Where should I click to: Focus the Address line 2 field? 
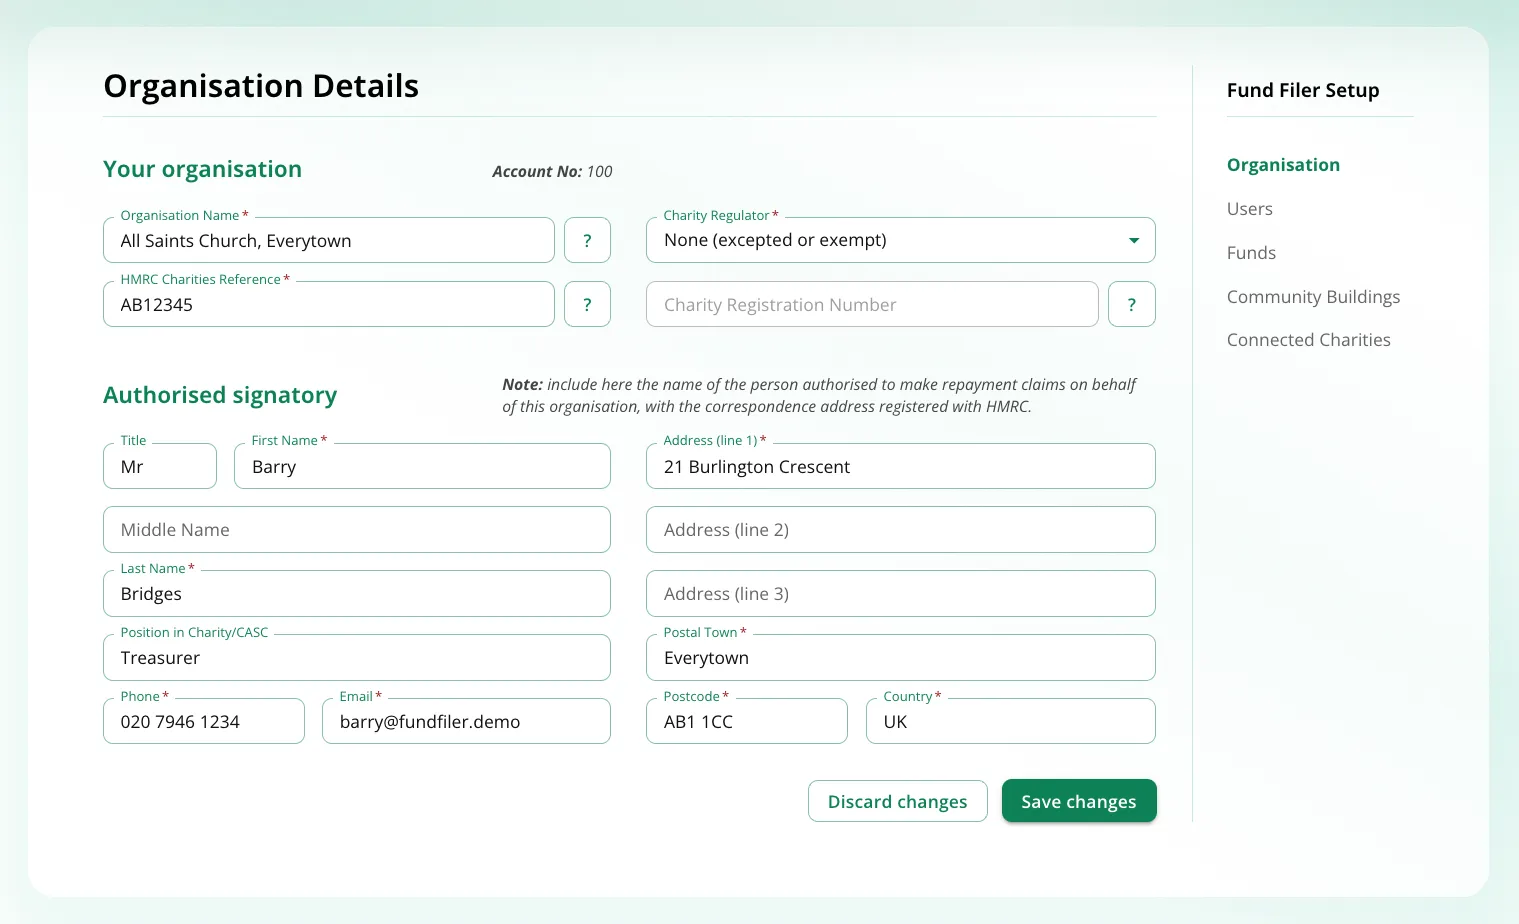tap(901, 529)
